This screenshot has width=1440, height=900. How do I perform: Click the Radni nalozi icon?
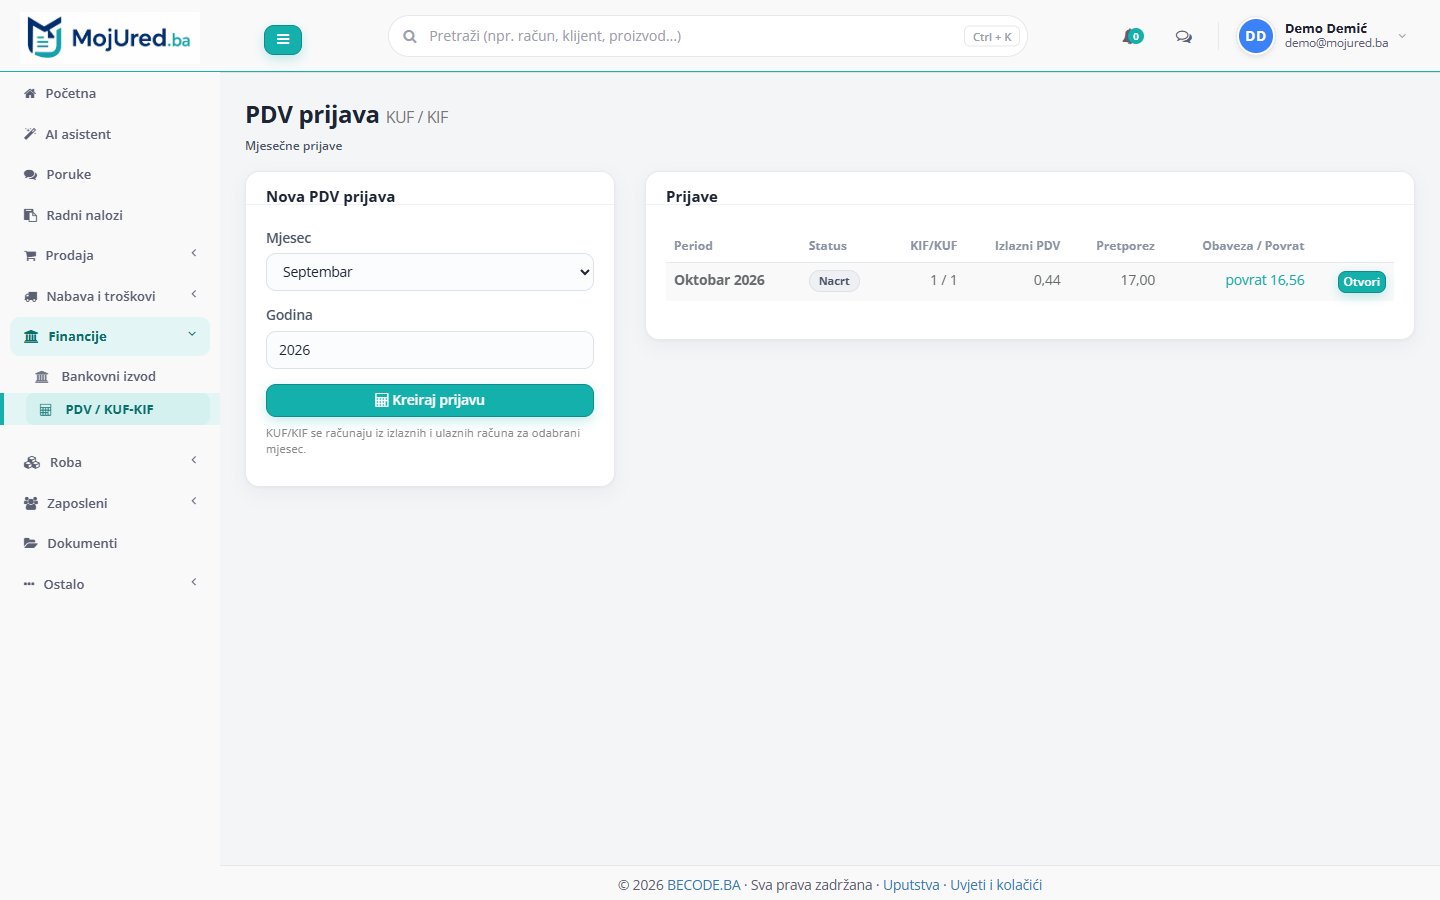pos(30,215)
